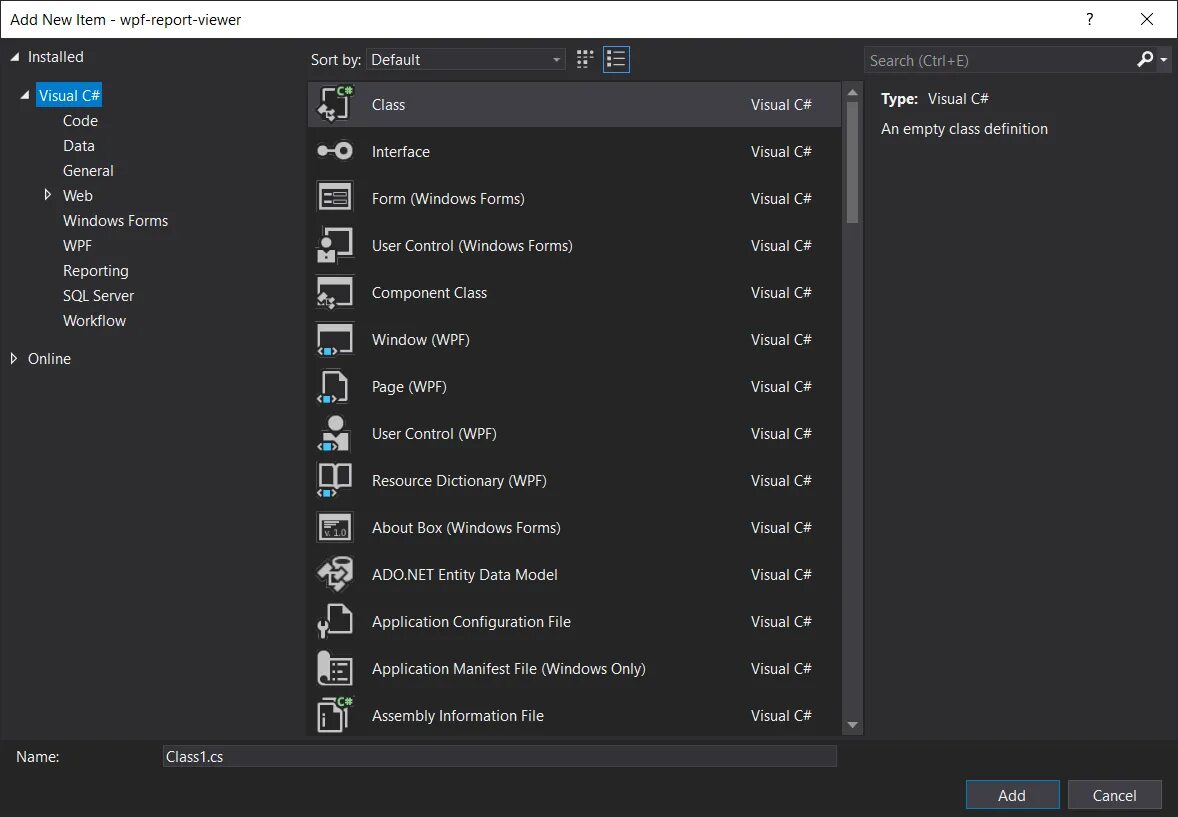This screenshot has height=817, width=1178.
Task: Click 'Interface' template name text
Action: coord(400,151)
